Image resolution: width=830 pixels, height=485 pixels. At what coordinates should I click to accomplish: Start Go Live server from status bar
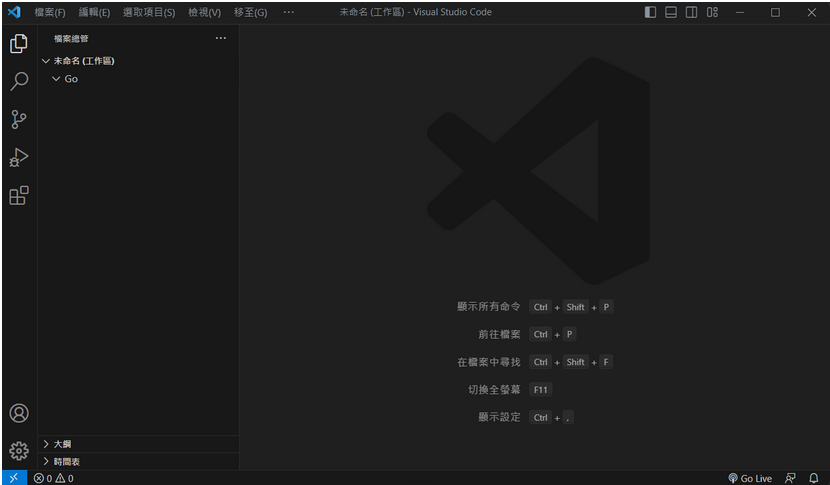[x=750, y=478]
